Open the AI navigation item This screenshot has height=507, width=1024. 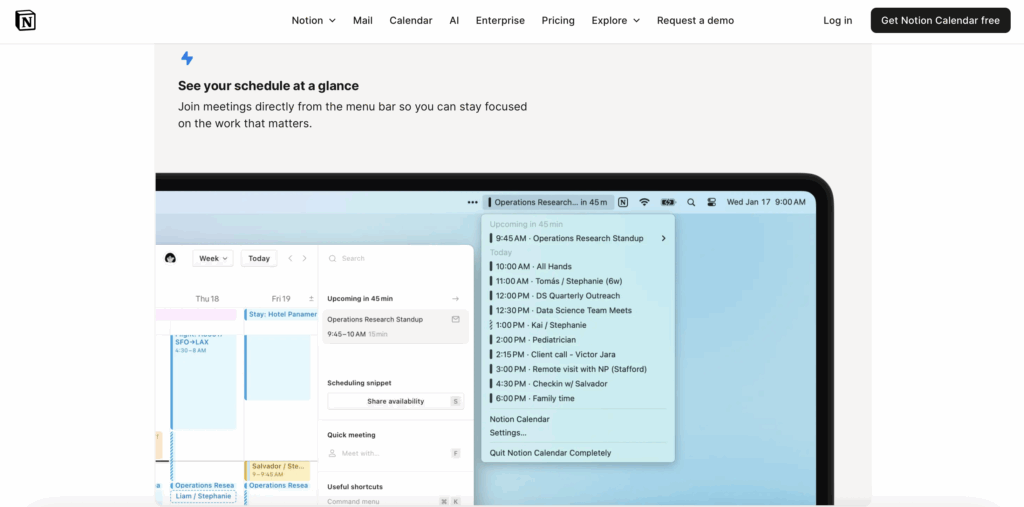coord(454,20)
